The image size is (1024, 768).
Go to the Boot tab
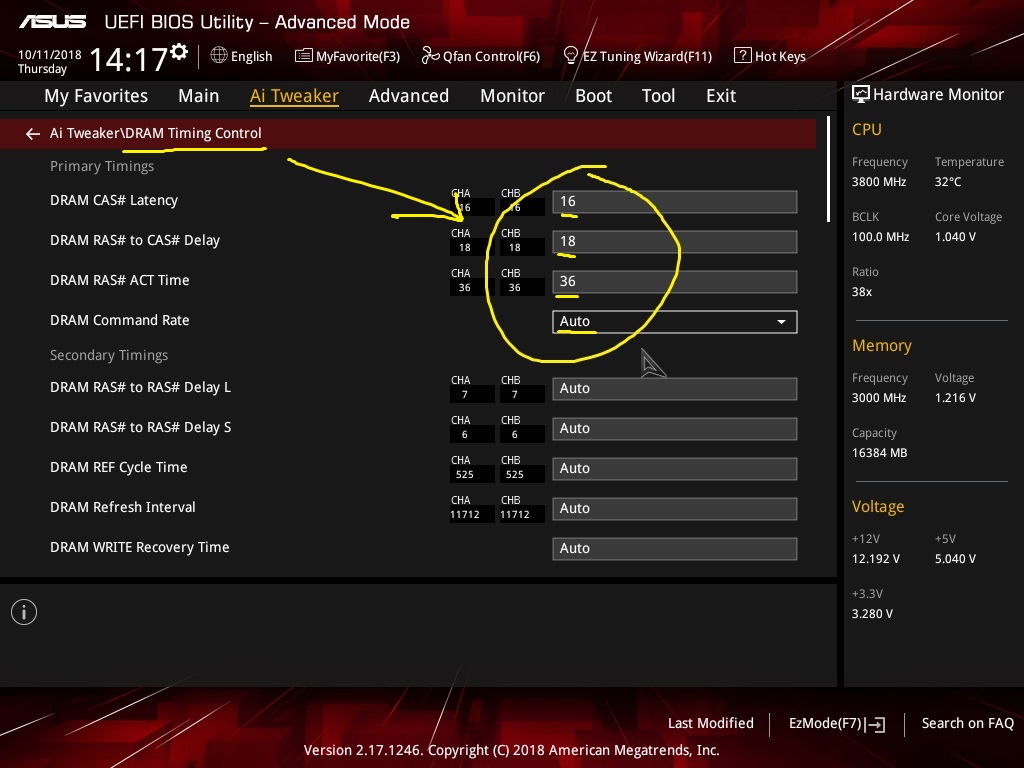(x=593, y=96)
